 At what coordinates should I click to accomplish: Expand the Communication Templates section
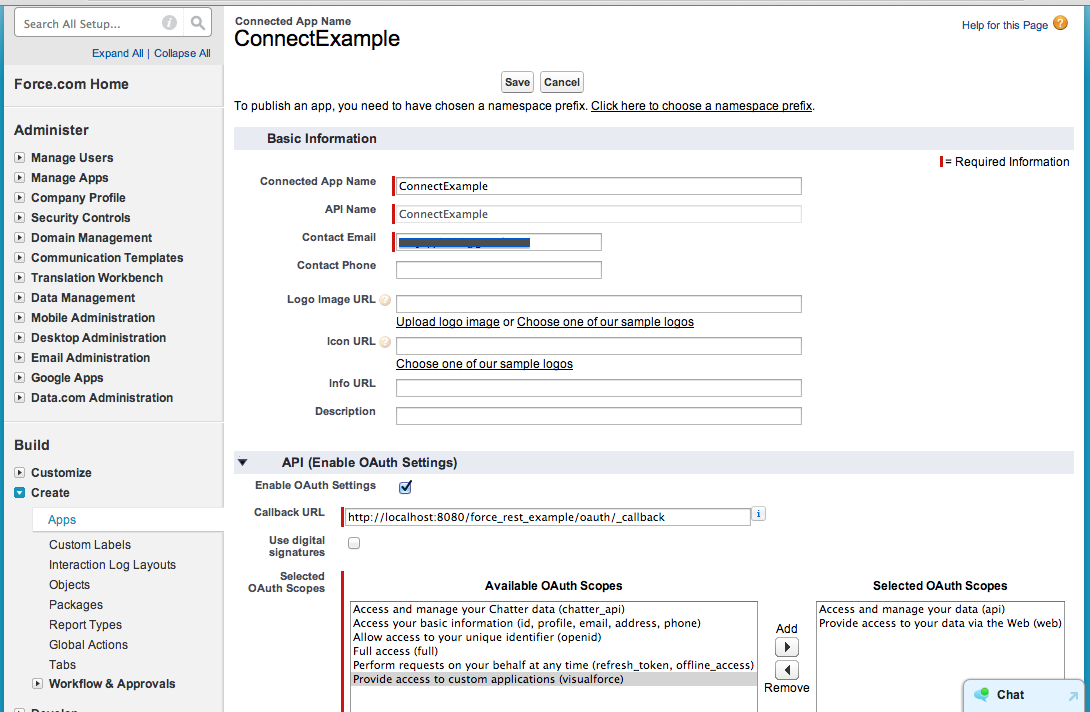pyautogui.click(x=19, y=258)
